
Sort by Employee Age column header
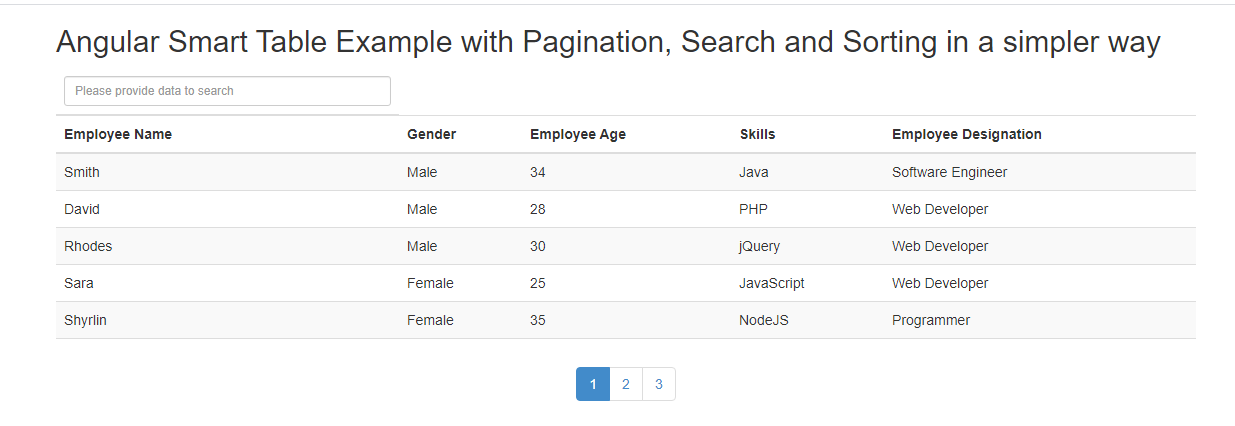click(578, 134)
